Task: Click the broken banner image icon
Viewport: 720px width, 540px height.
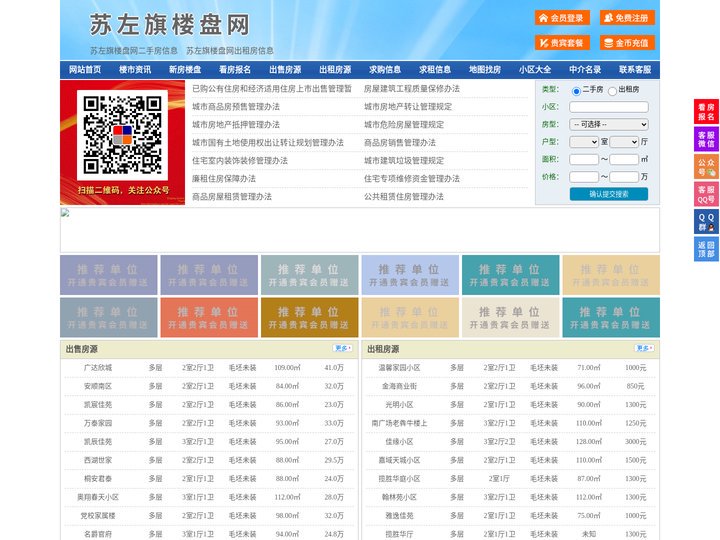Action: coord(65,213)
